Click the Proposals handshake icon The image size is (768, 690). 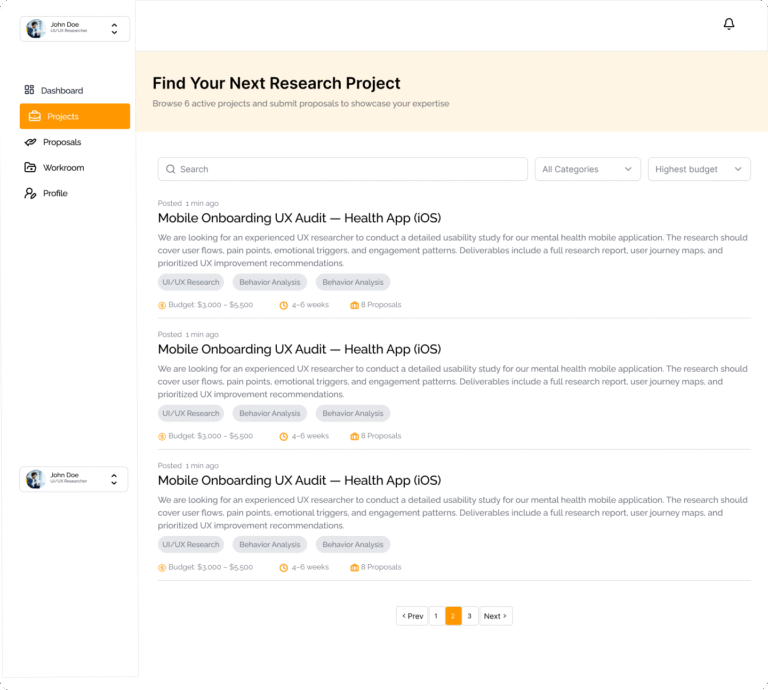pos(30,142)
